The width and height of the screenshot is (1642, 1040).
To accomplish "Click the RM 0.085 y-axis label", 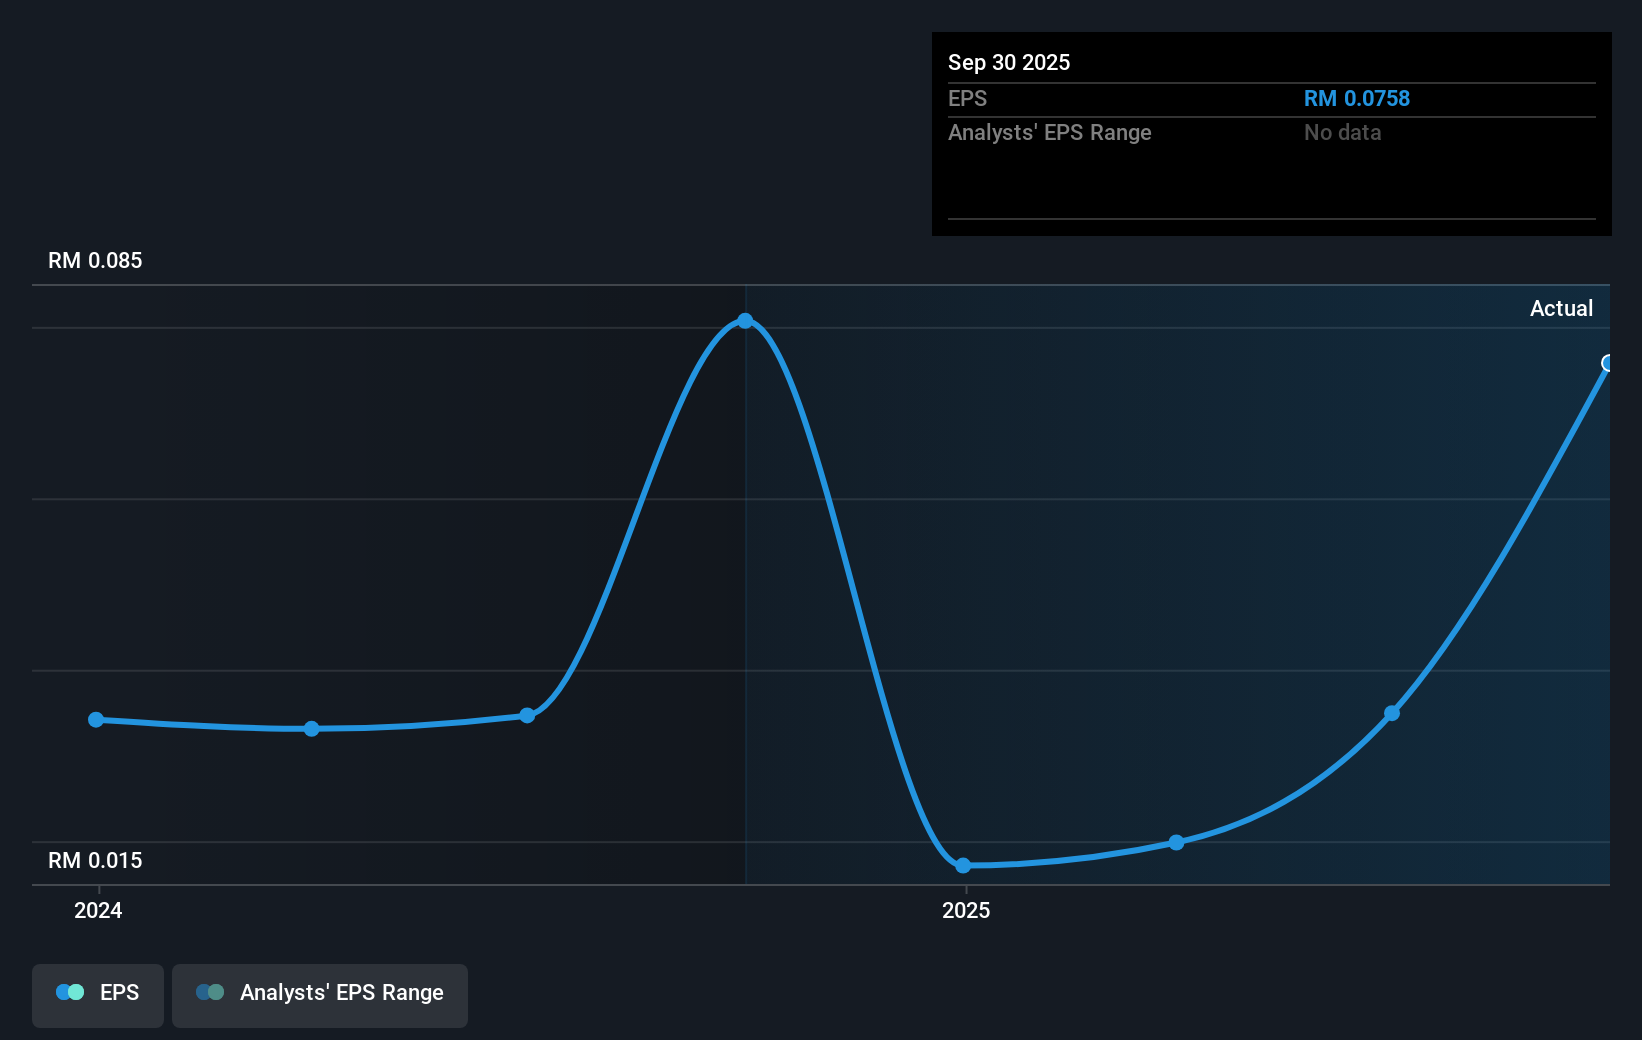I will (95, 261).
